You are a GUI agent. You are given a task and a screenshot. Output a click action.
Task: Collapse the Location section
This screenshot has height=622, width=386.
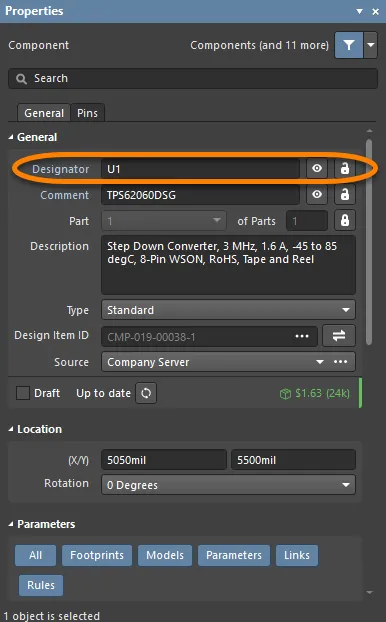click(11, 429)
